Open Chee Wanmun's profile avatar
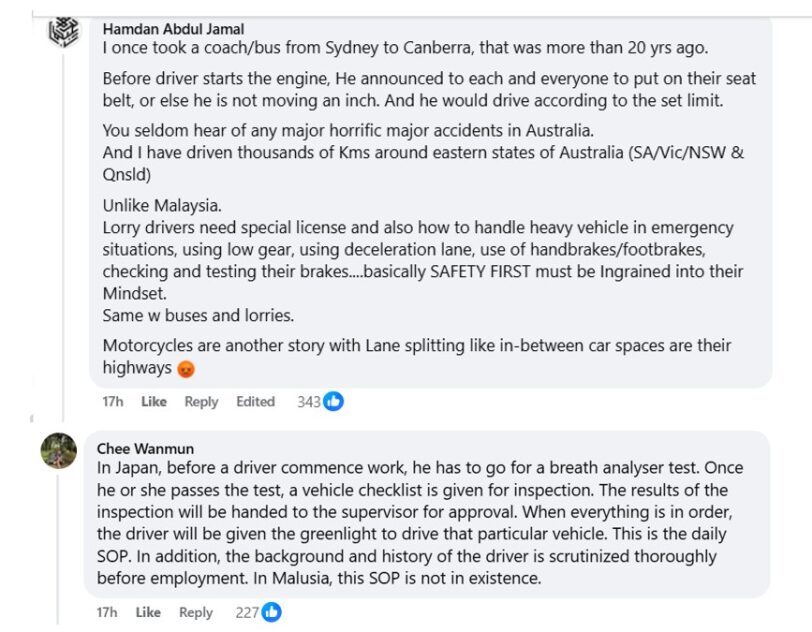 59,451
